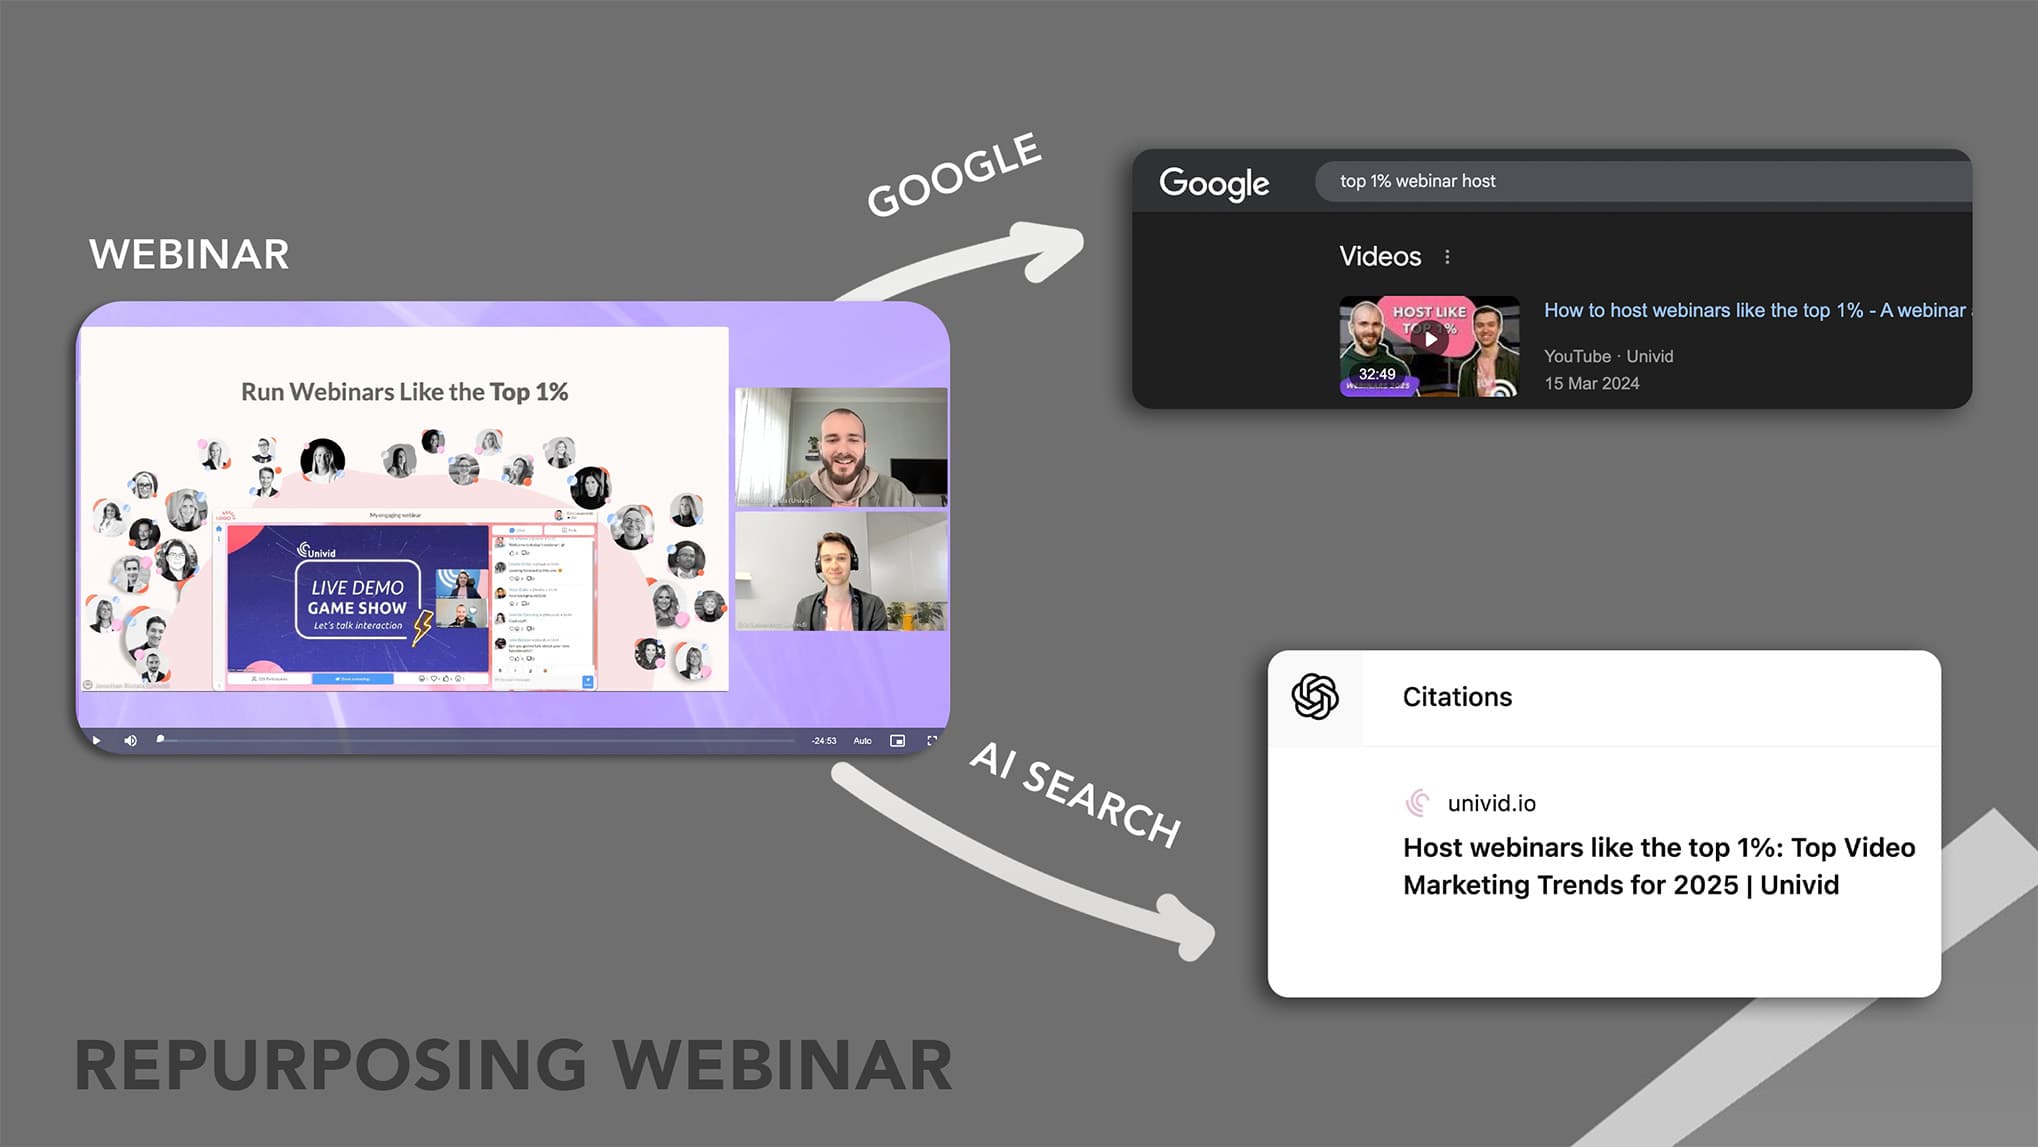Click the video progress bar track

(480, 741)
